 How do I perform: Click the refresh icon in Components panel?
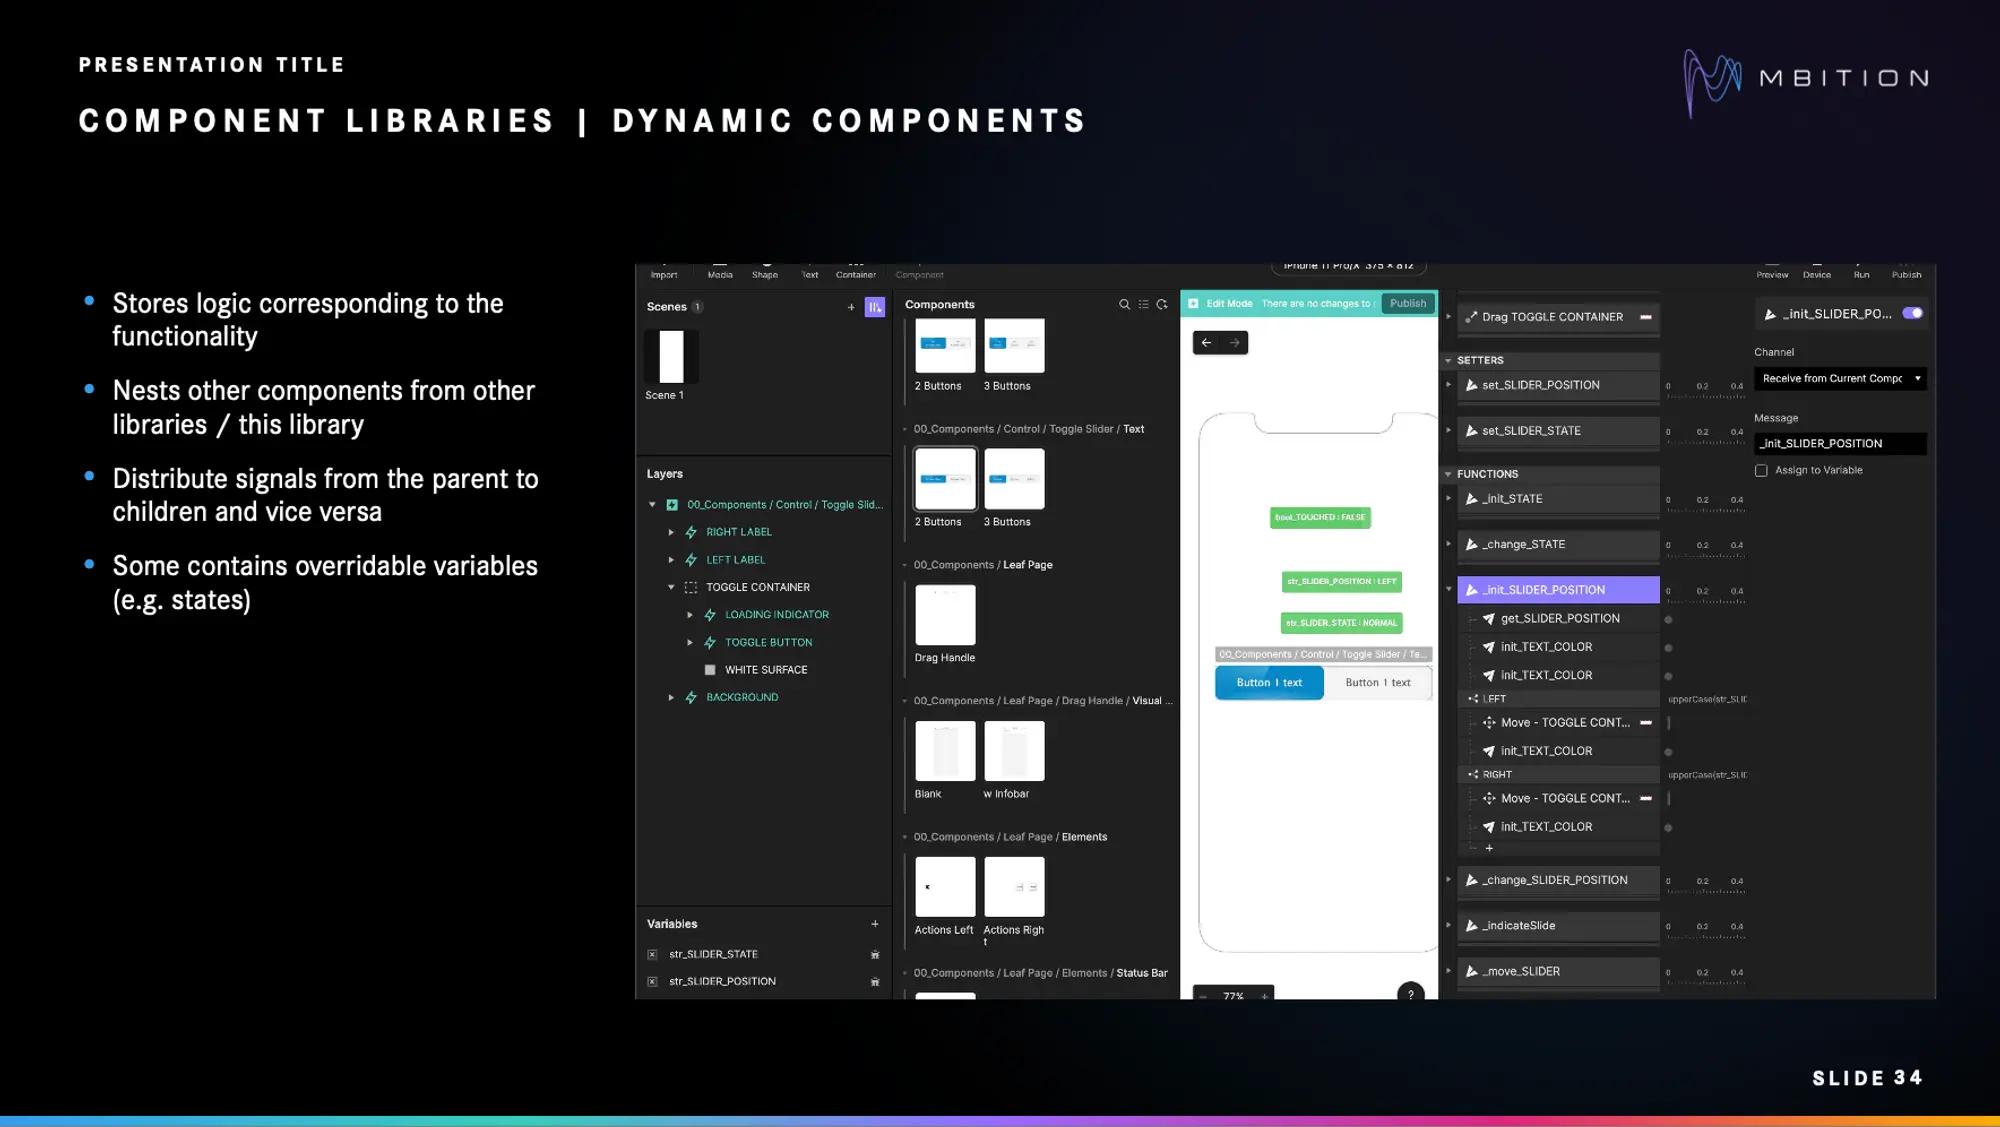1163,304
